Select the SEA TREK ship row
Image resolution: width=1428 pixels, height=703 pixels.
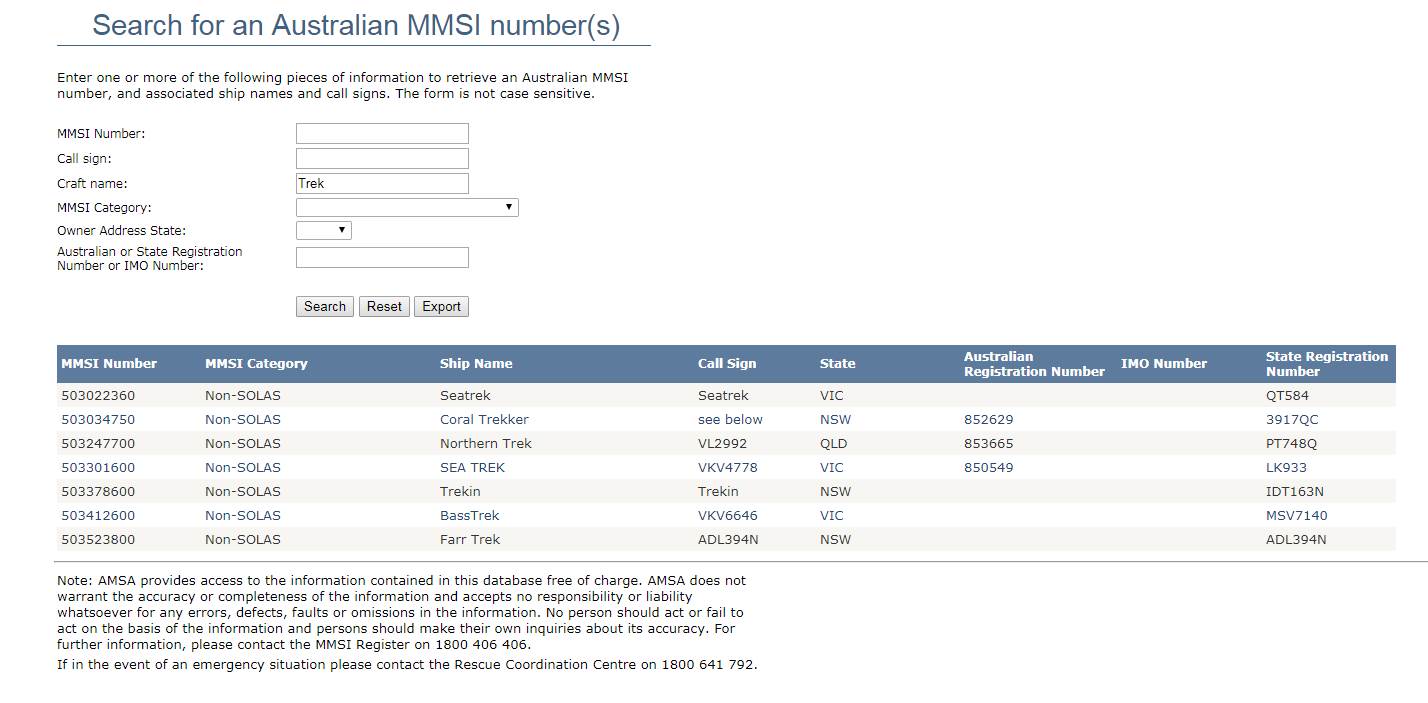tap(472, 468)
